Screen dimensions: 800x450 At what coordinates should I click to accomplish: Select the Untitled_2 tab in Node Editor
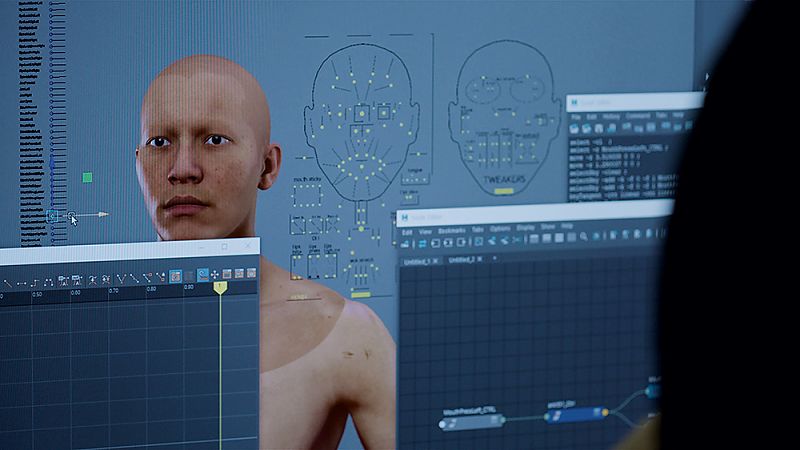[x=462, y=260]
